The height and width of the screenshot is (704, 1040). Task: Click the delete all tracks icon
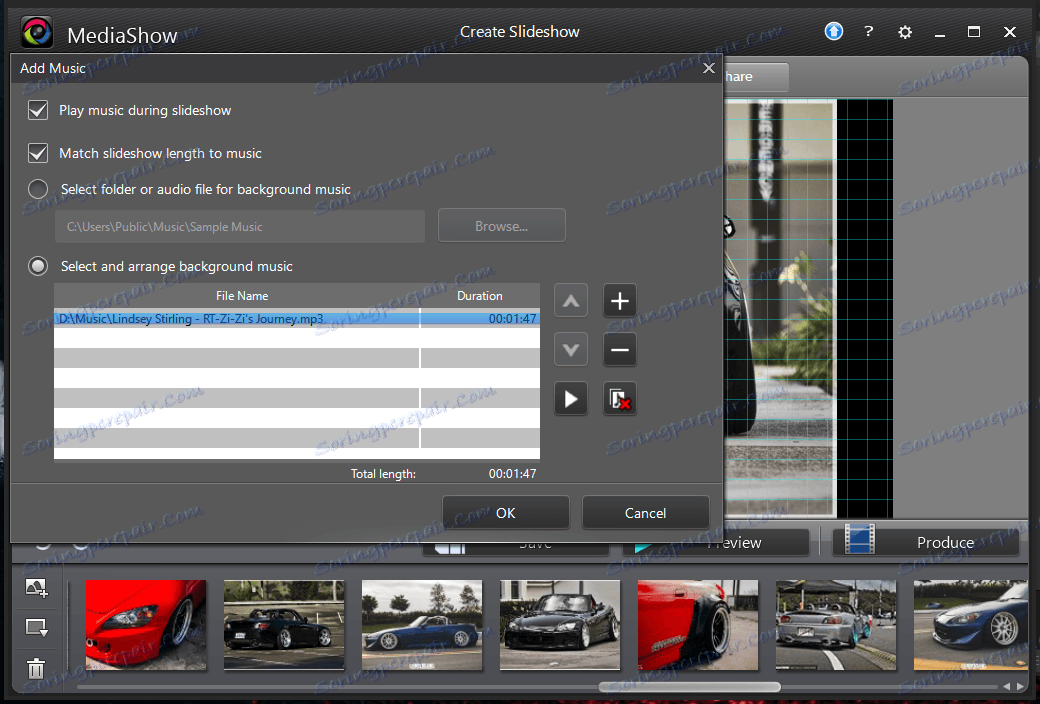pyautogui.click(x=620, y=399)
